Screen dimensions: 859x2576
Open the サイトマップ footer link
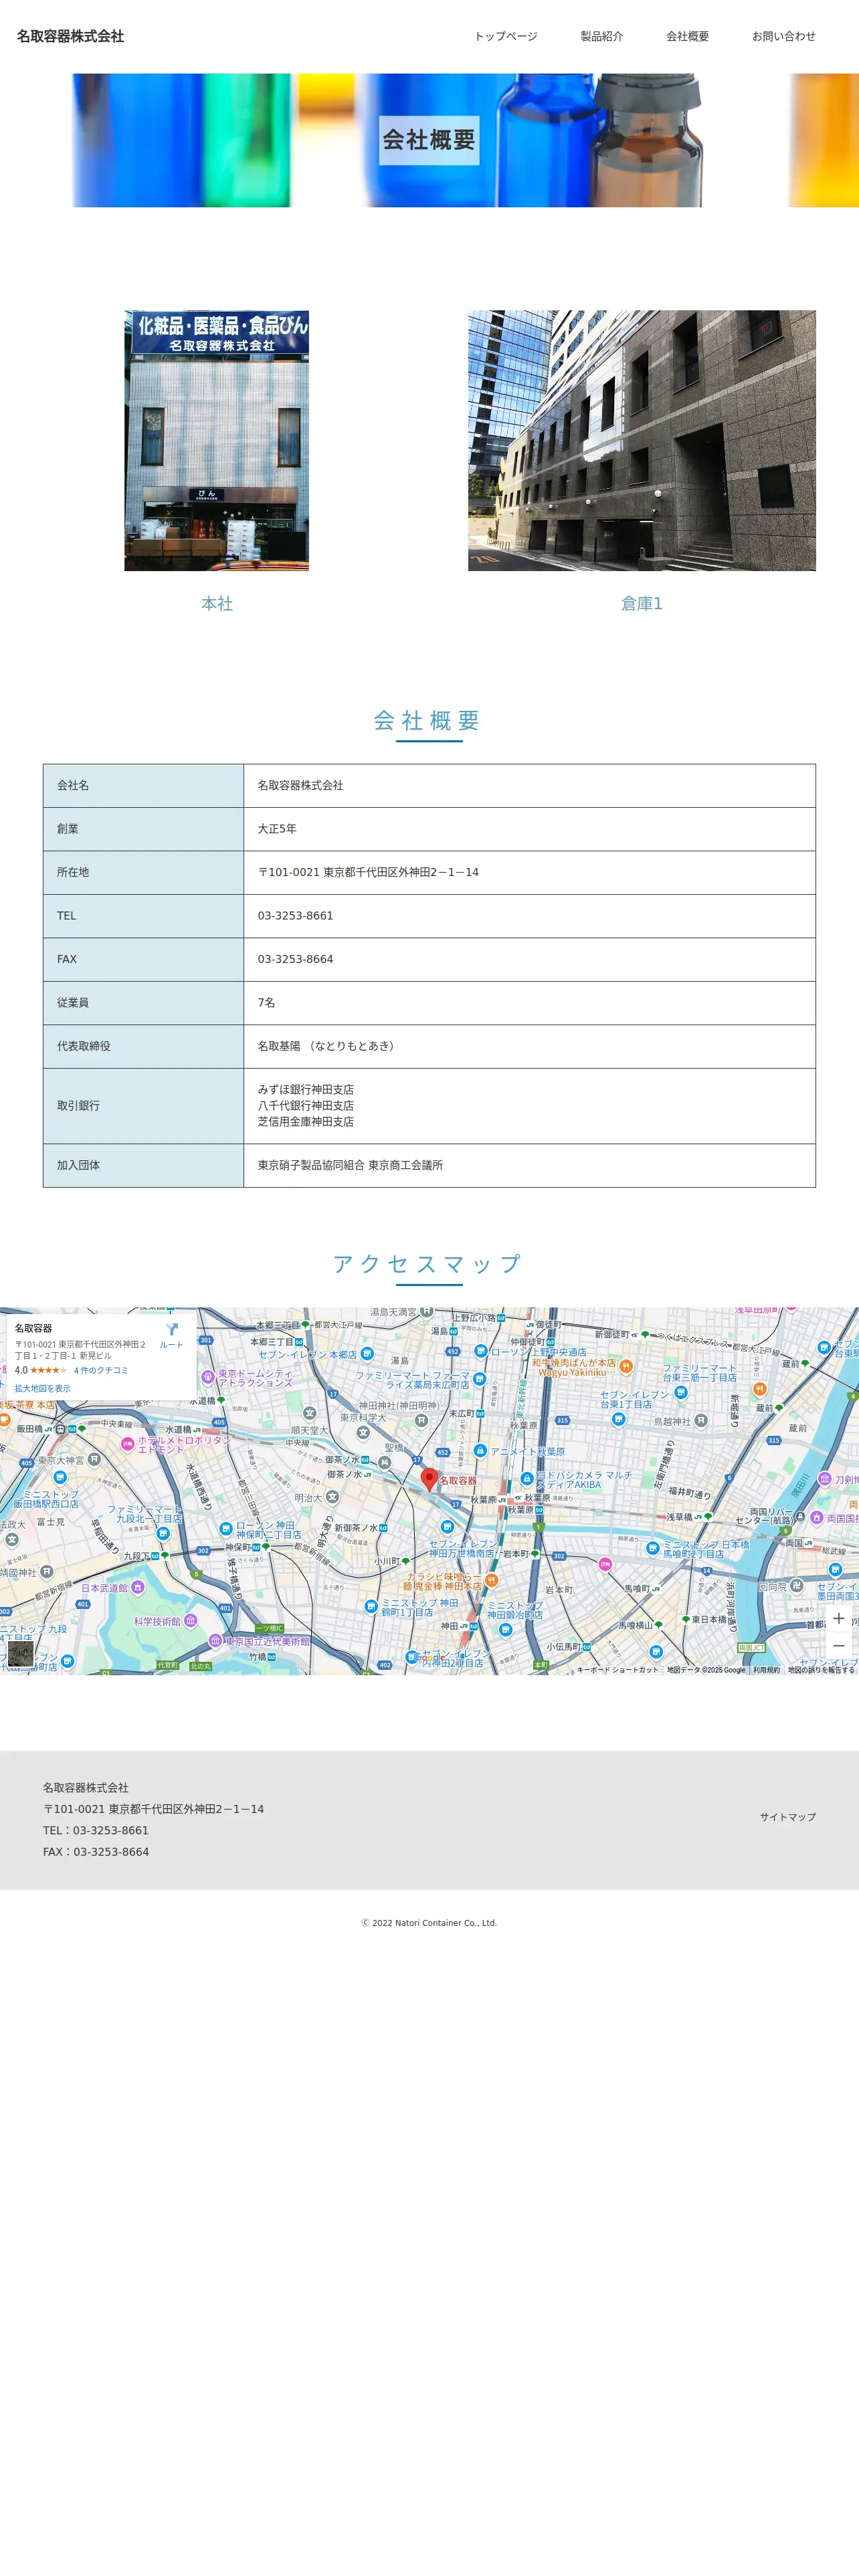click(x=788, y=1817)
